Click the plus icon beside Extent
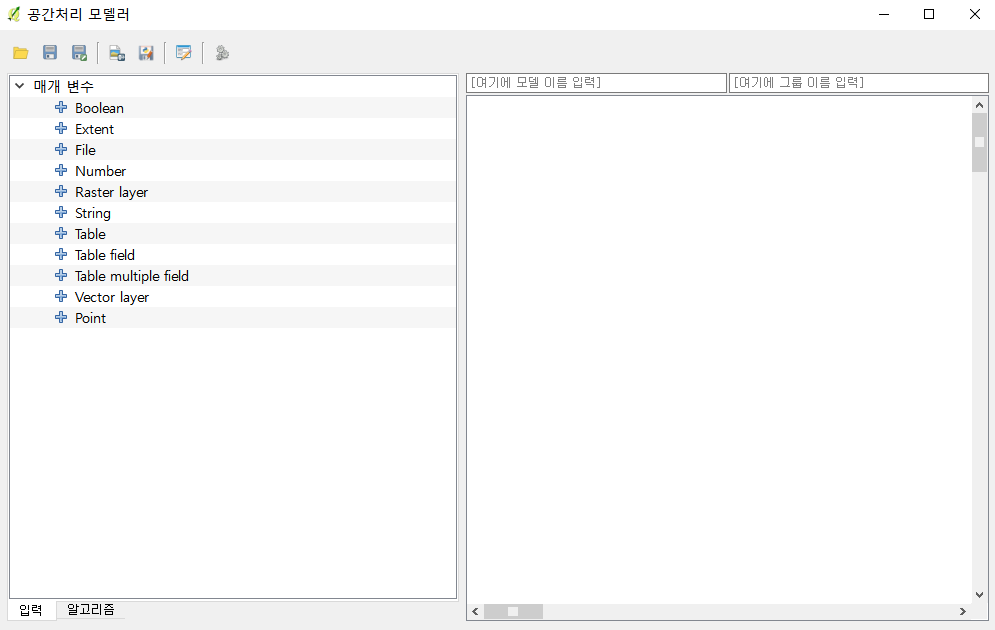This screenshot has width=995, height=630. click(x=61, y=128)
